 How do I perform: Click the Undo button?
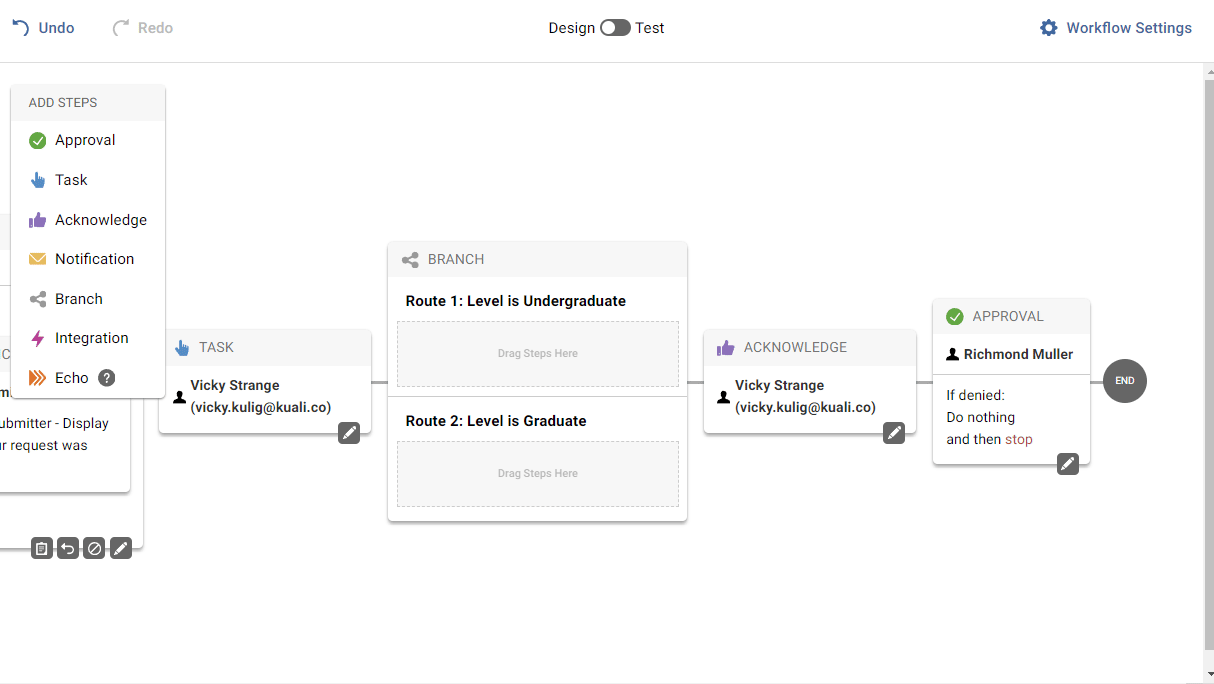[43, 28]
